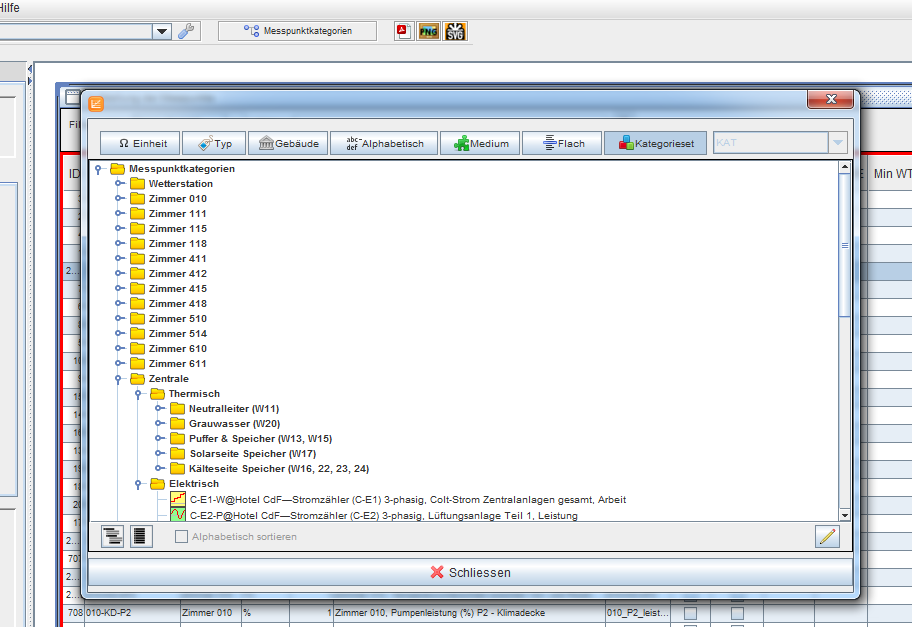Expand the Zimmer 010 node
The width and height of the screenshot is (912, 627).
(x=119, y=198)
